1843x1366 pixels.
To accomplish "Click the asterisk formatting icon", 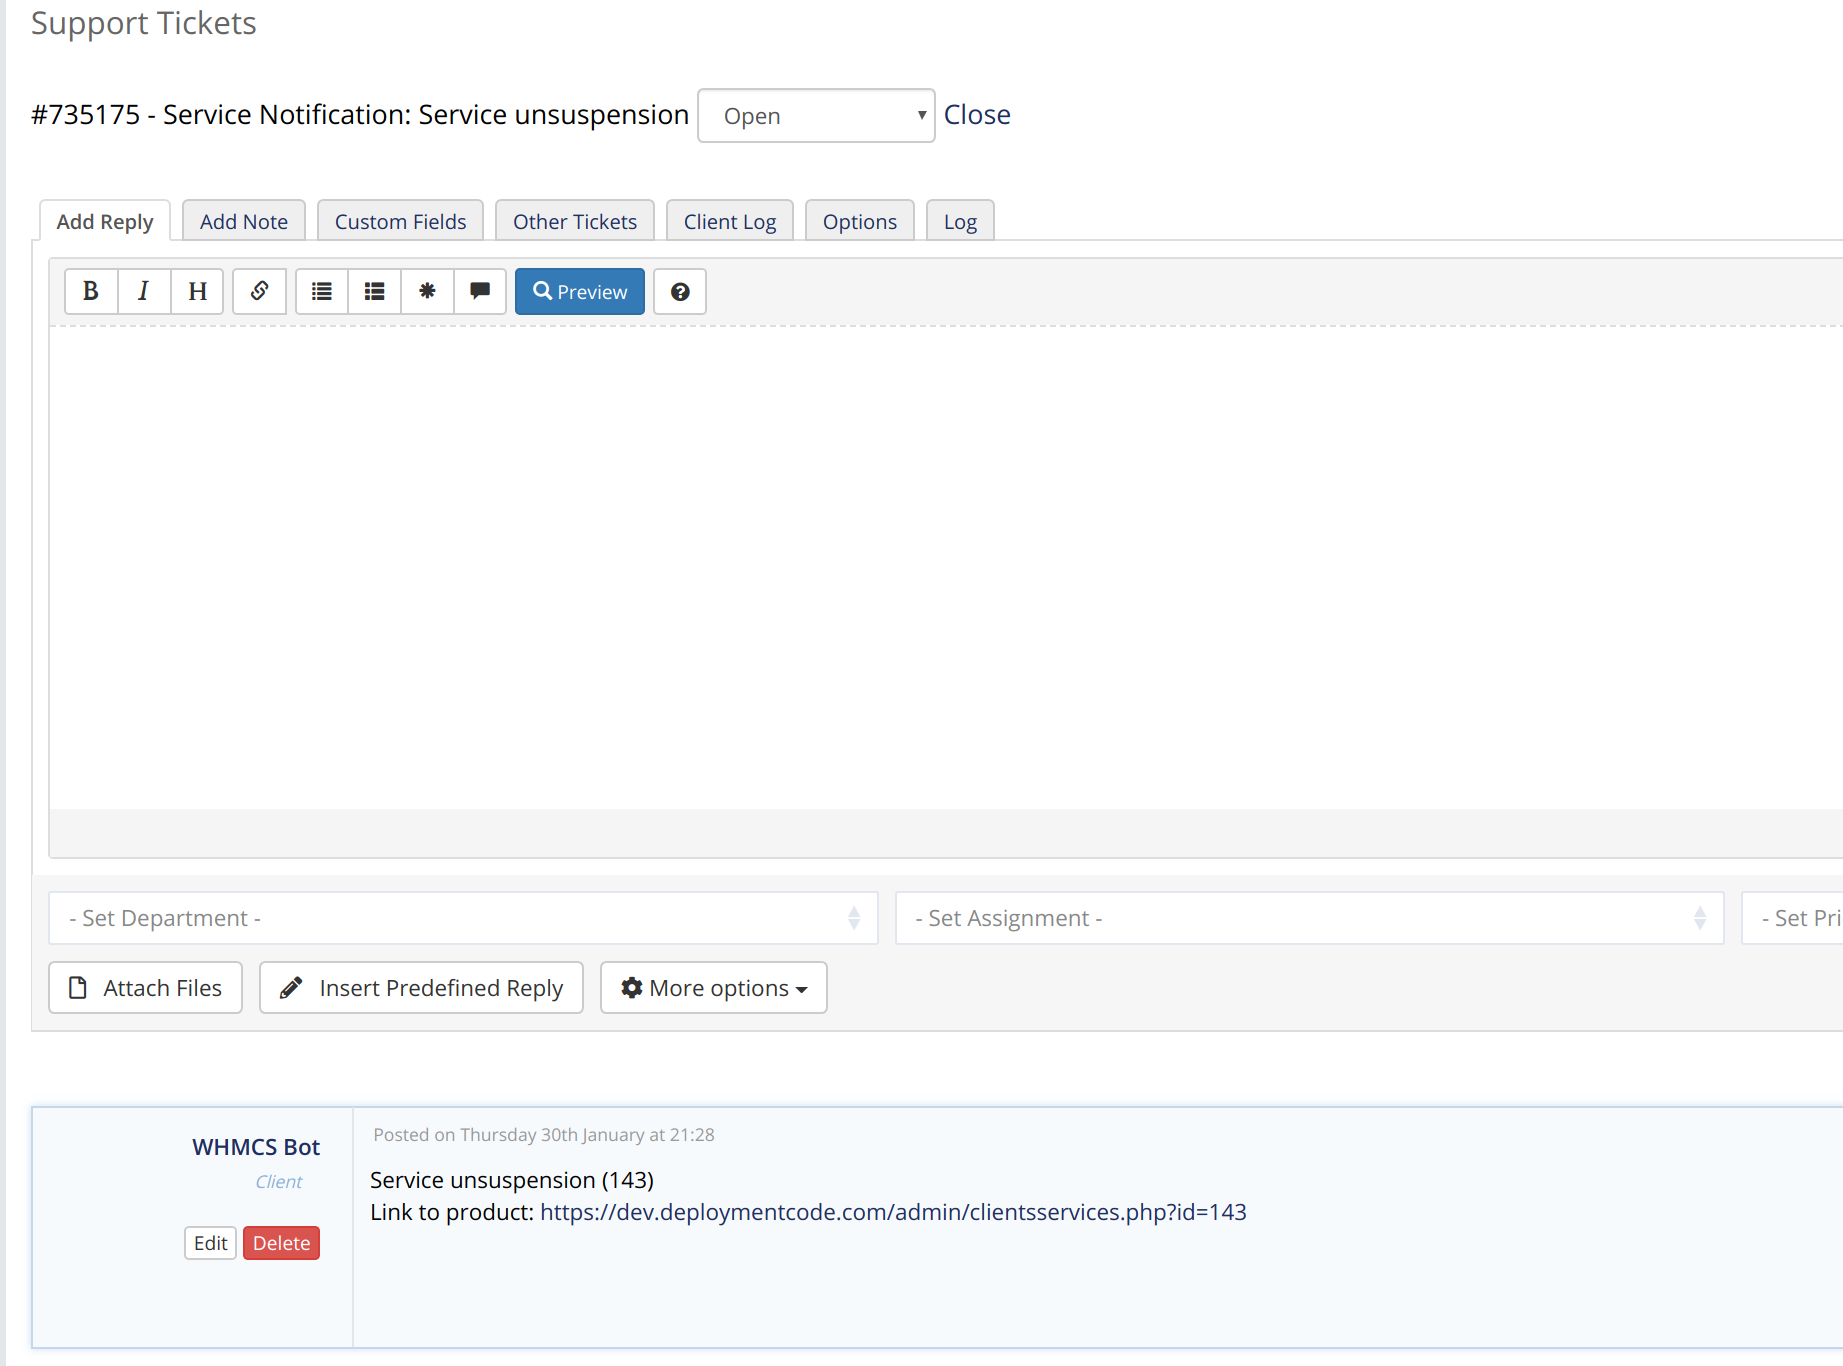I will [x=427, y=291].
